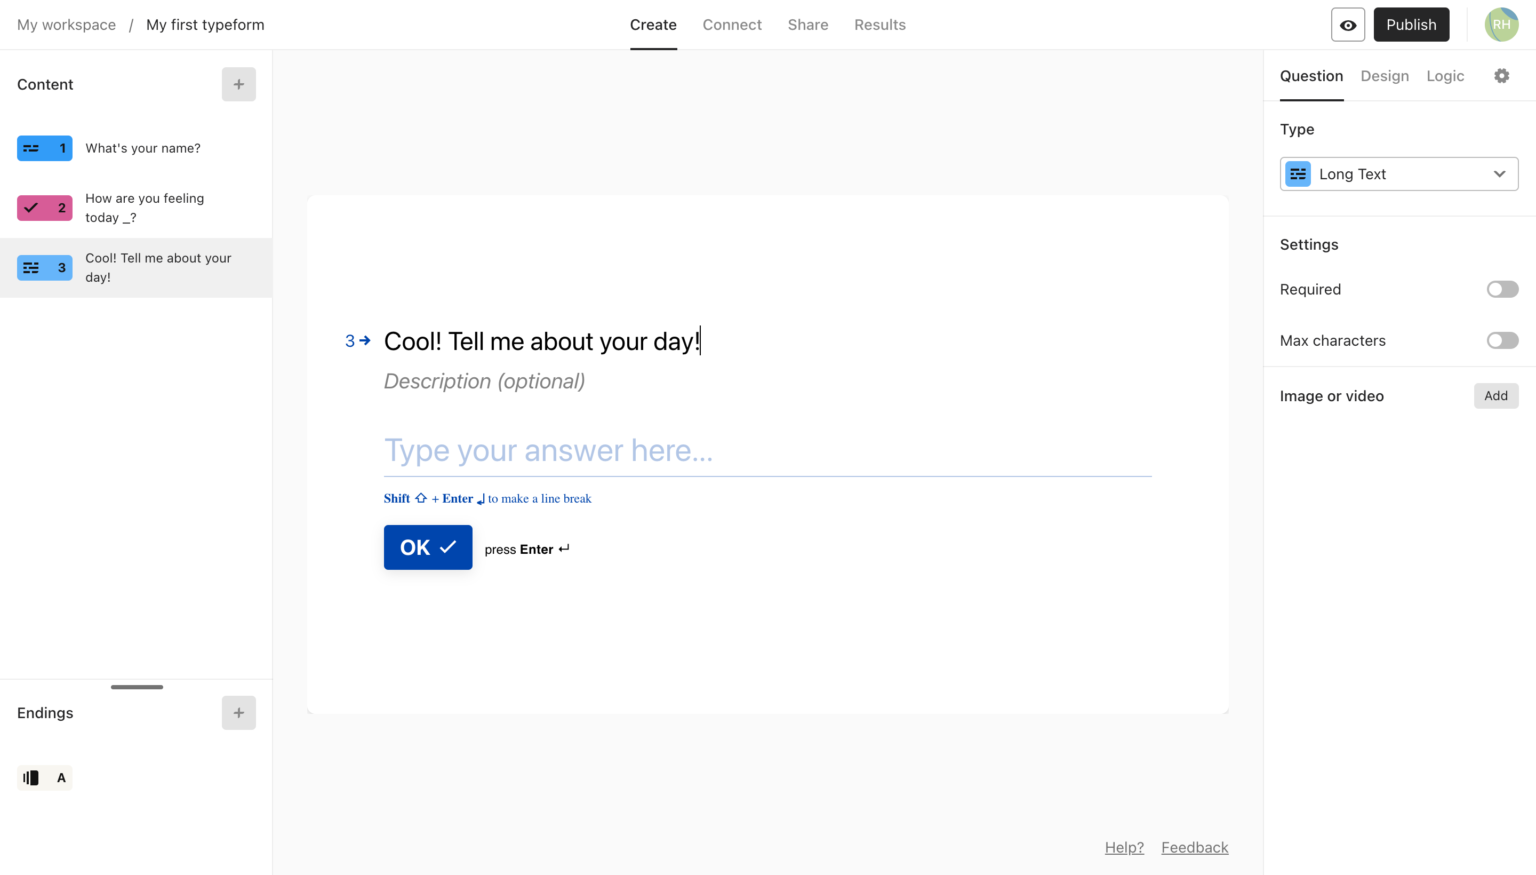Switch to the Design tab
The width and height of the screenshot is (1536, 875).
[1384, 75]
